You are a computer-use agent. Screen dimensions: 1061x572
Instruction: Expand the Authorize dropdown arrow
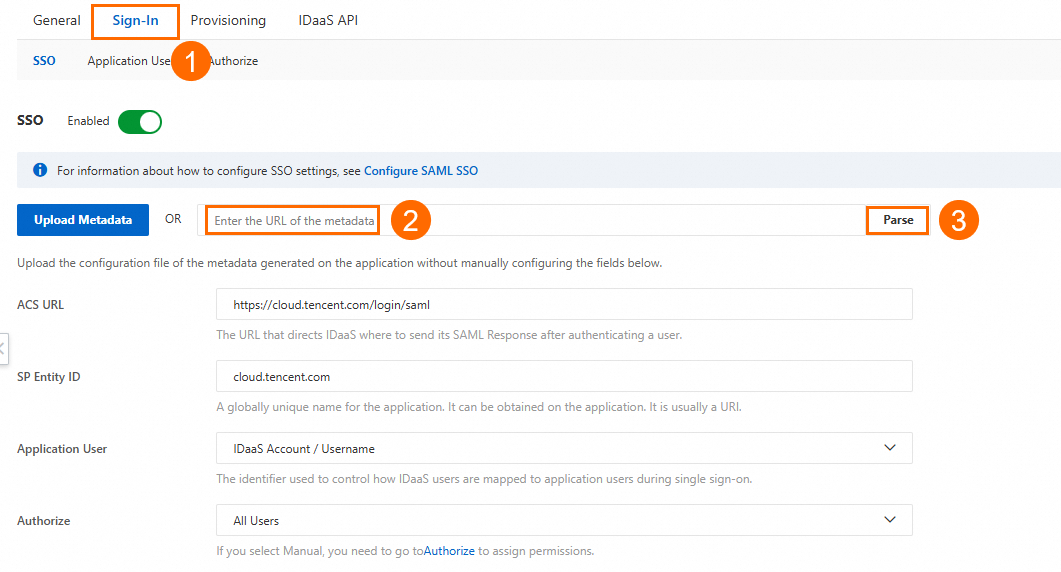coord(890,520)
